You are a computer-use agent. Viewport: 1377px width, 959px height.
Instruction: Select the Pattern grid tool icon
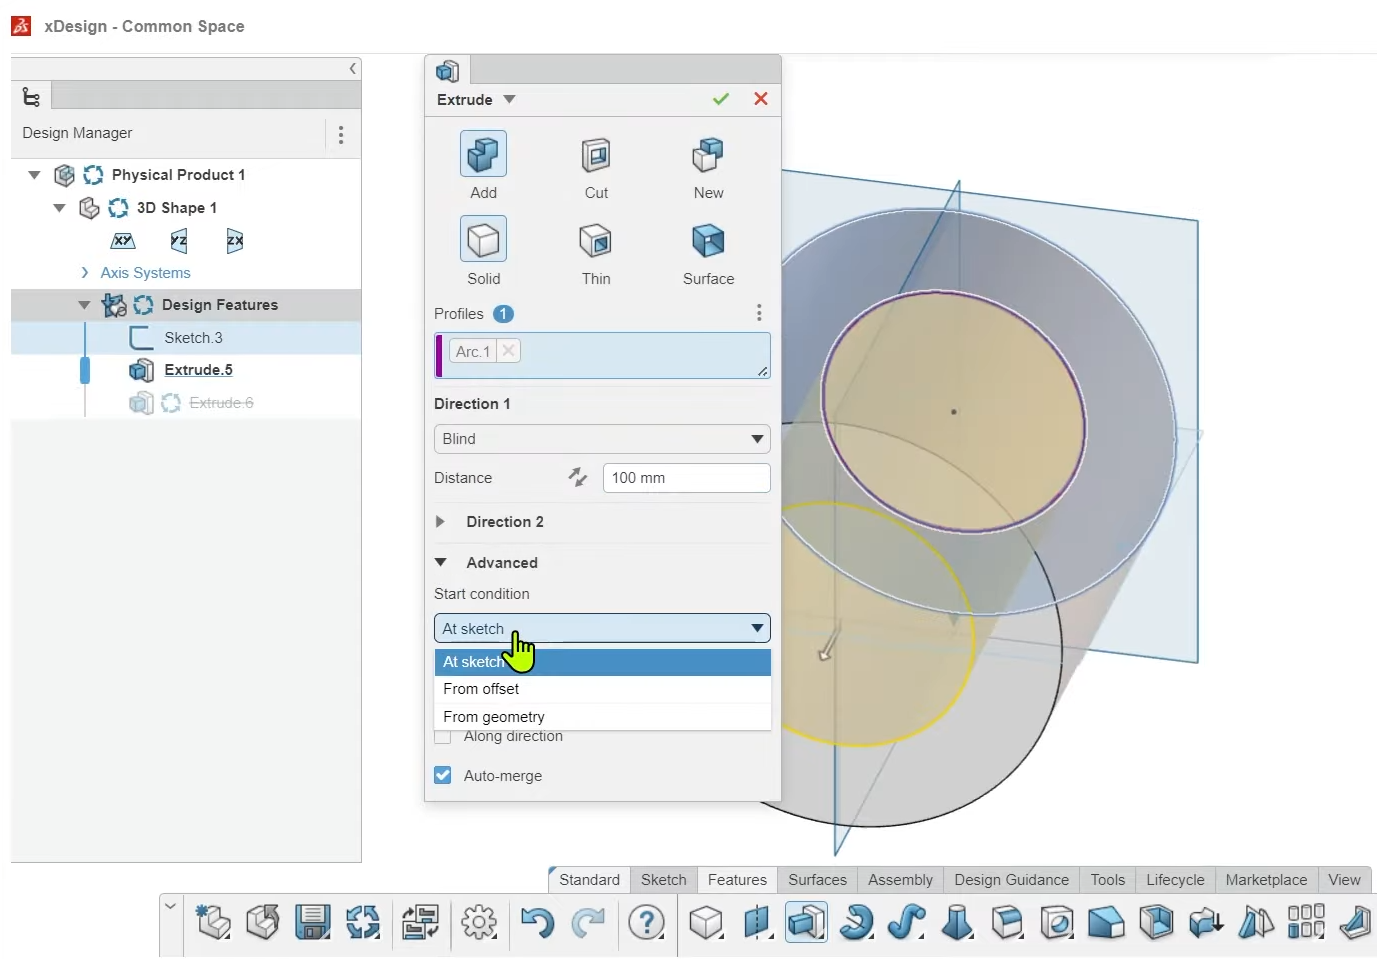click(x=1306, y=922)
